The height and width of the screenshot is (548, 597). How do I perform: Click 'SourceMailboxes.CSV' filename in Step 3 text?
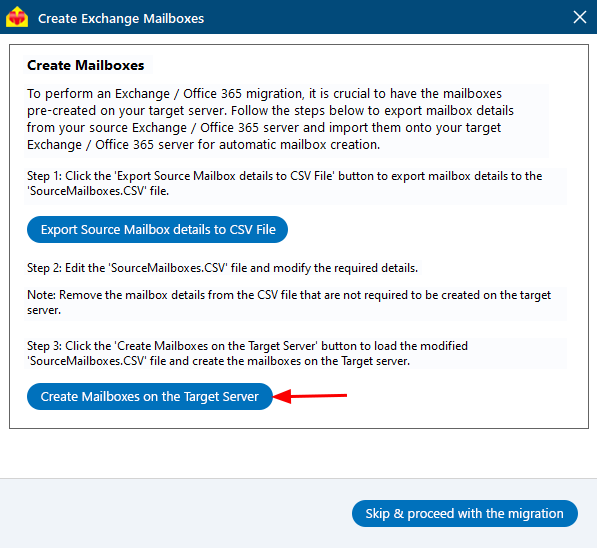(87, 361)
